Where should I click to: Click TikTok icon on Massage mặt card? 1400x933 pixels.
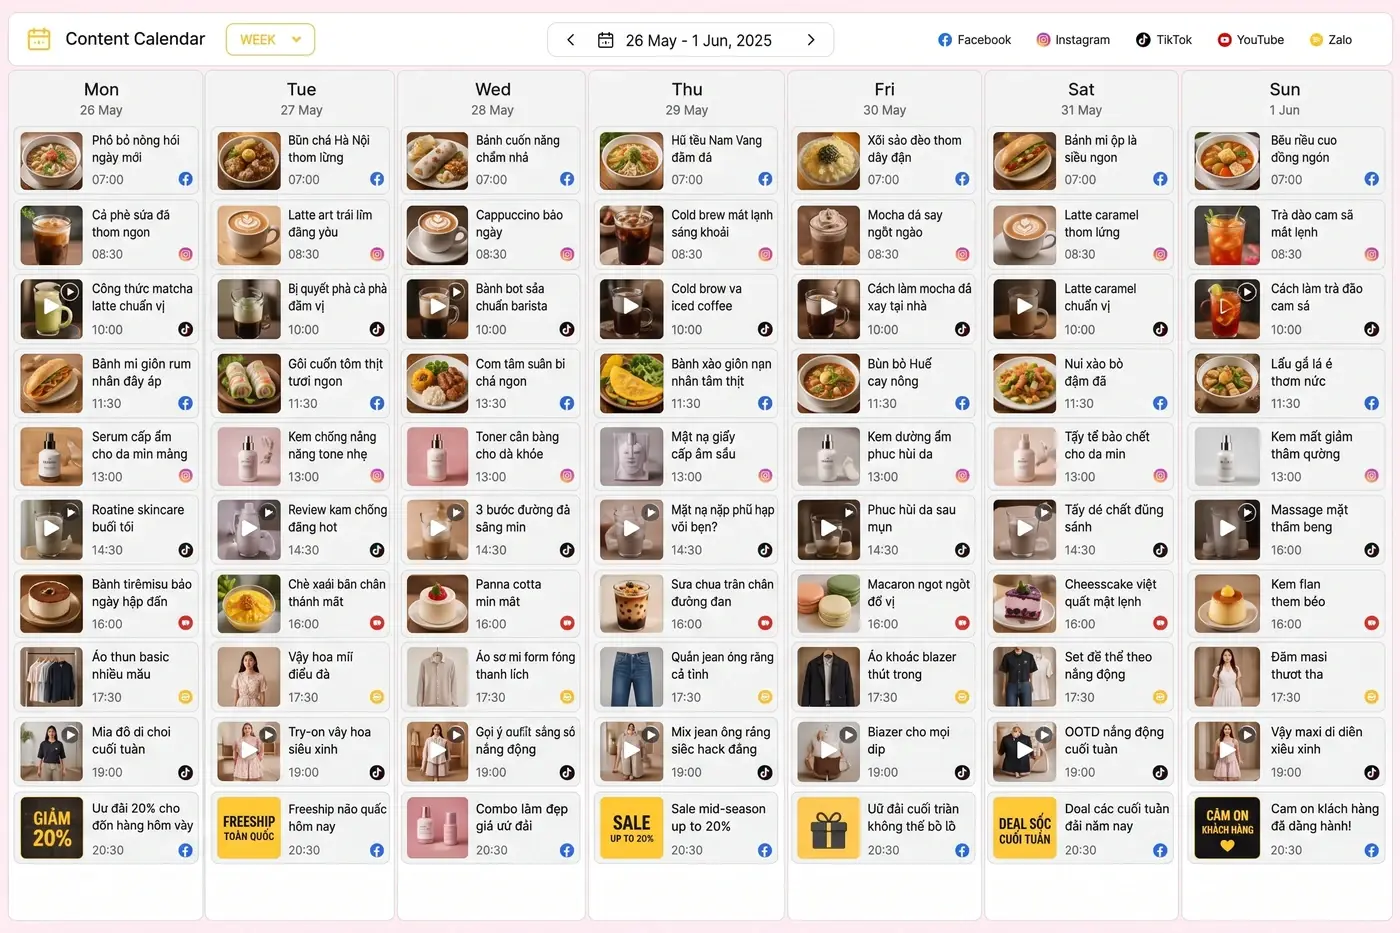[1371, 550]
